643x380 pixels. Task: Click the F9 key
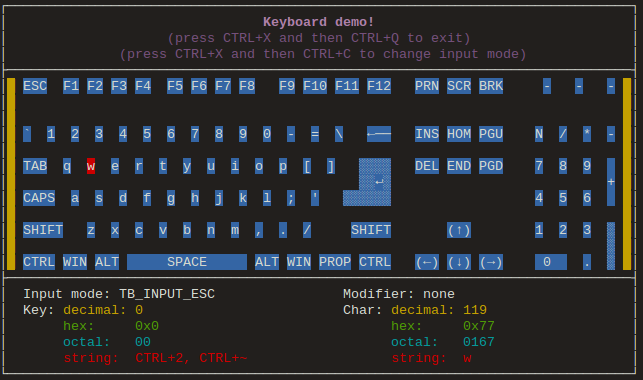(287, 86)
